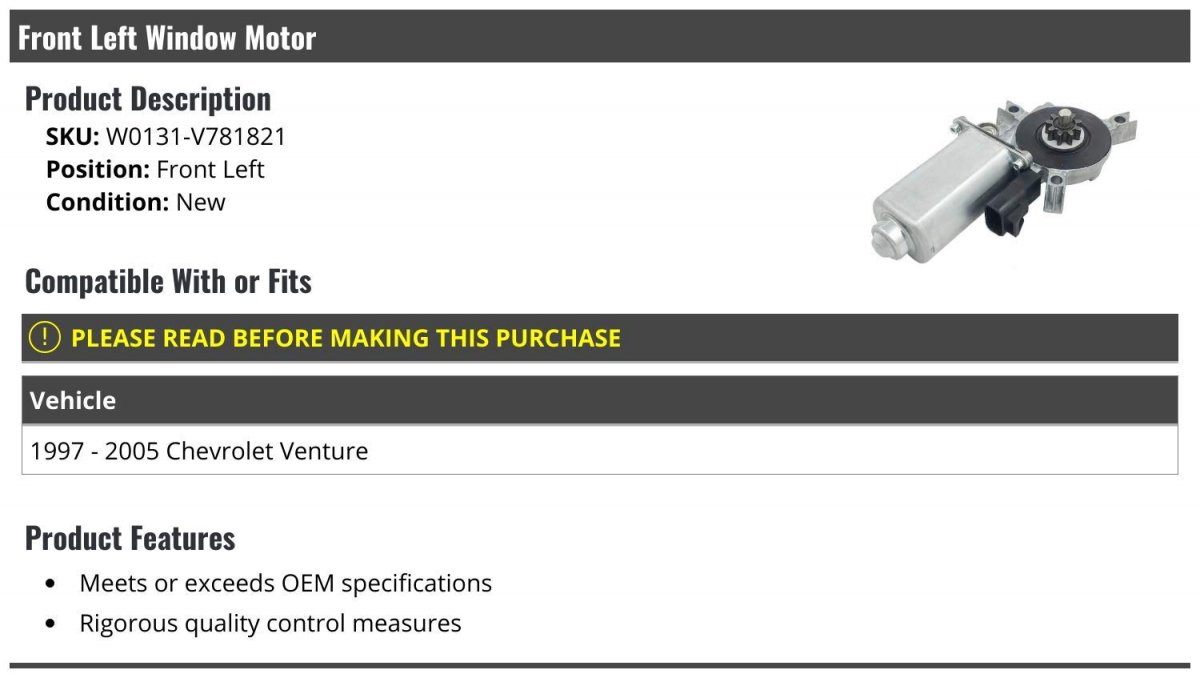The width and height of the screenshot is (1200, 678).
Task: Click the Product Description heading
Action: pos(148,98)
